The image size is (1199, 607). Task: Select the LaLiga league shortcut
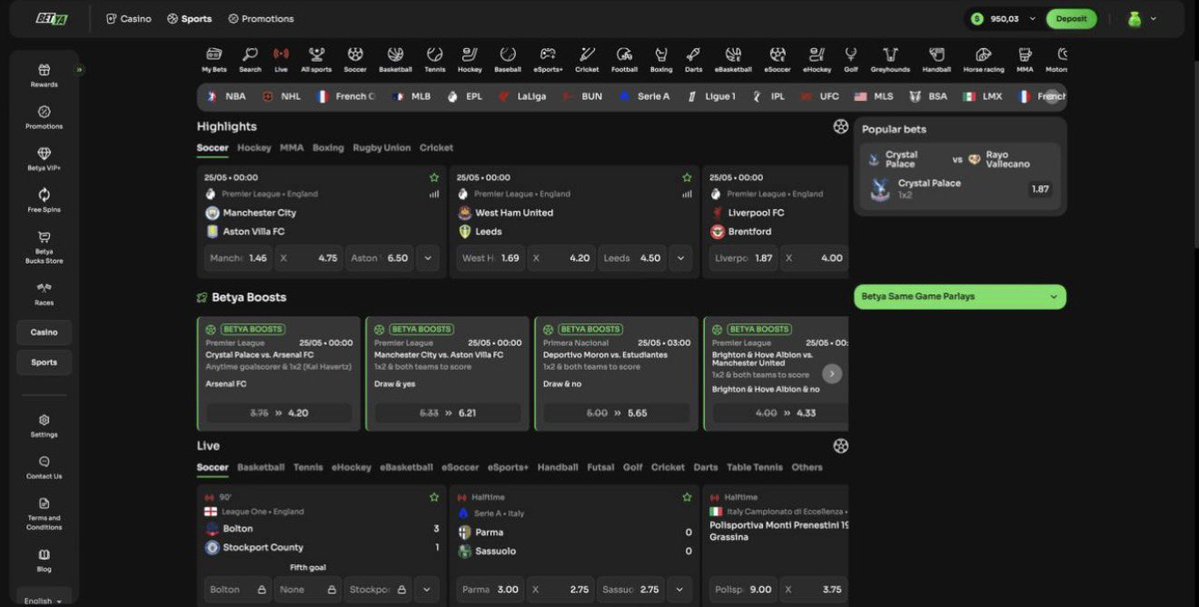[522, 97]
